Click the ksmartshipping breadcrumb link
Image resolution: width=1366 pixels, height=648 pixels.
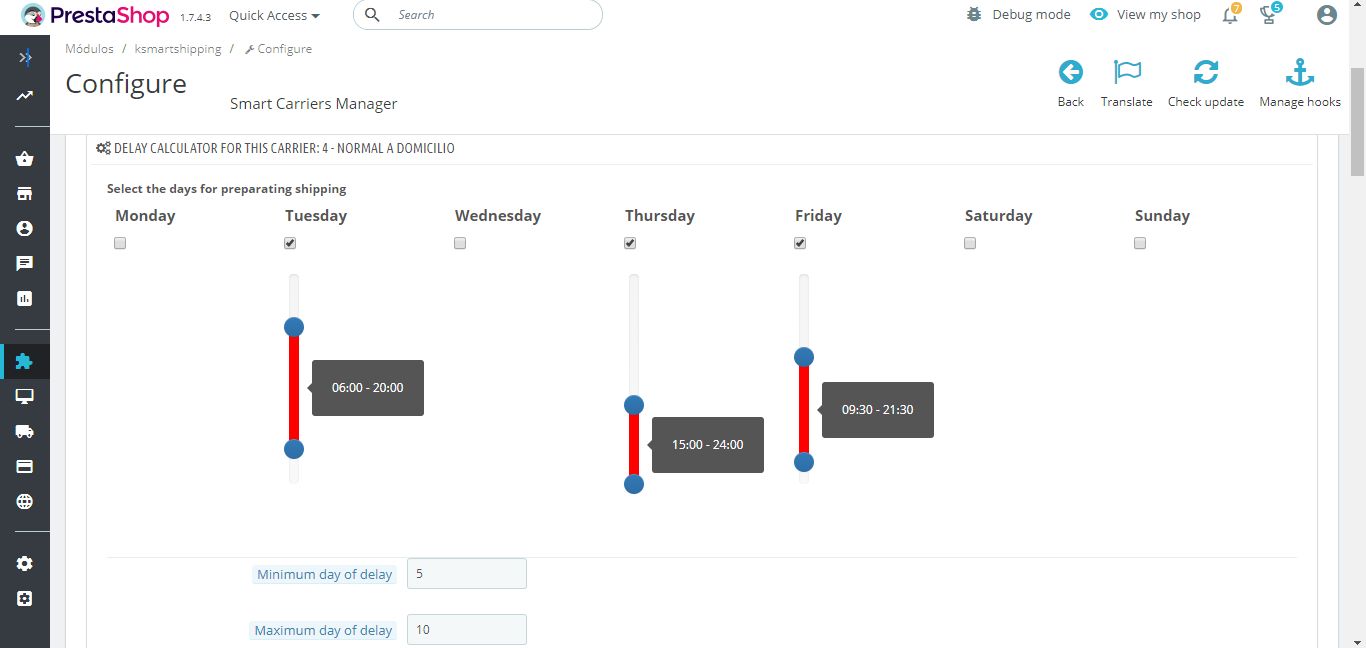point(178,48)
